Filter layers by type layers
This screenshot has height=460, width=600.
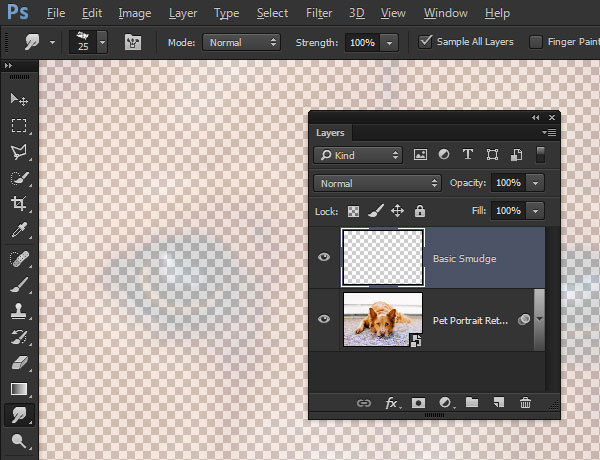468,155
